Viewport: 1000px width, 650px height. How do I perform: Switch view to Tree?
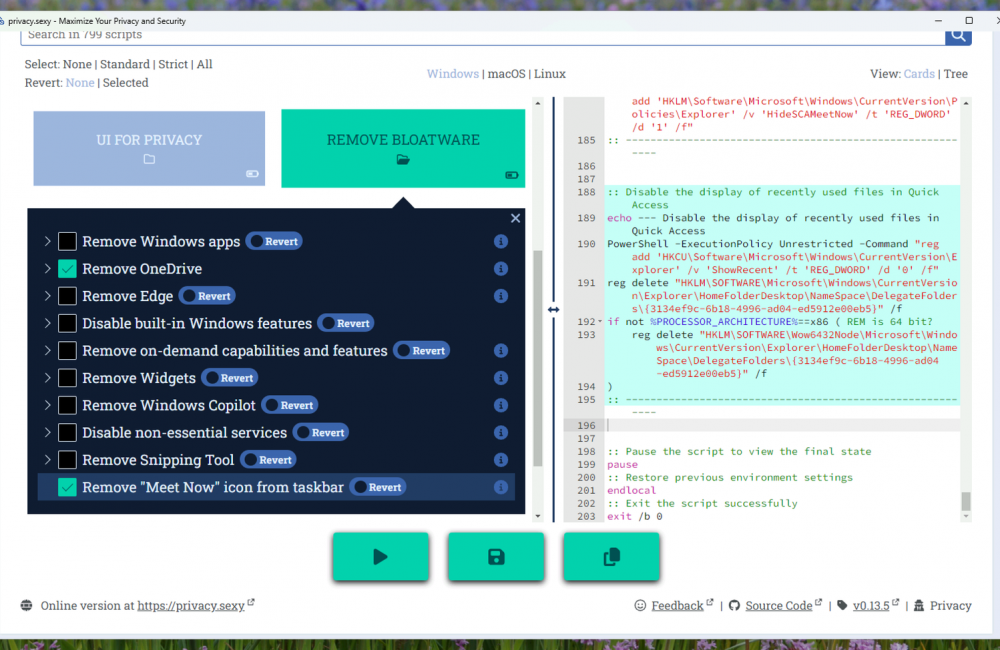[955, 74]
